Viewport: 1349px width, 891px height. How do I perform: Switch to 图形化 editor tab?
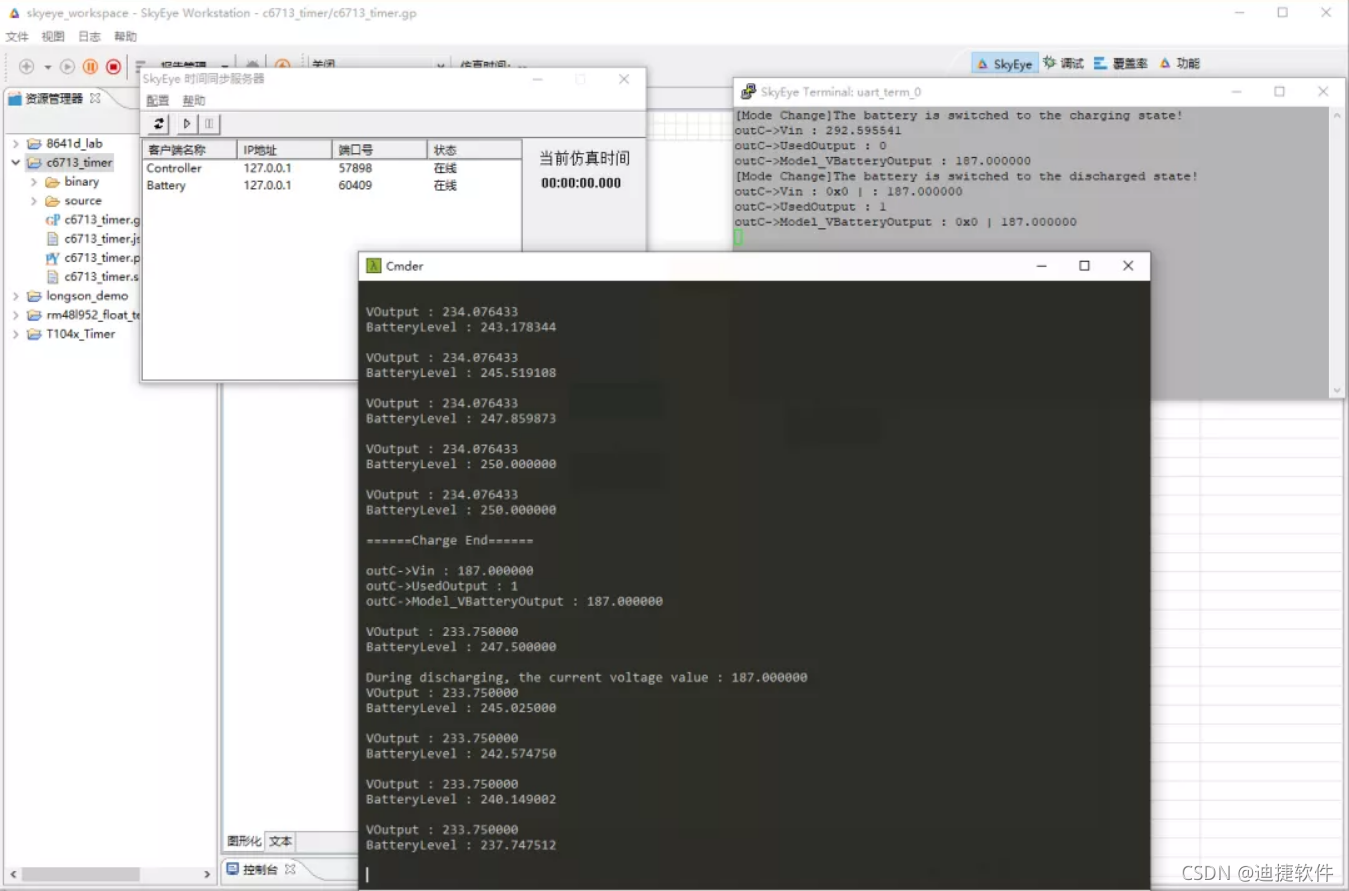click(x=244, y=842)
